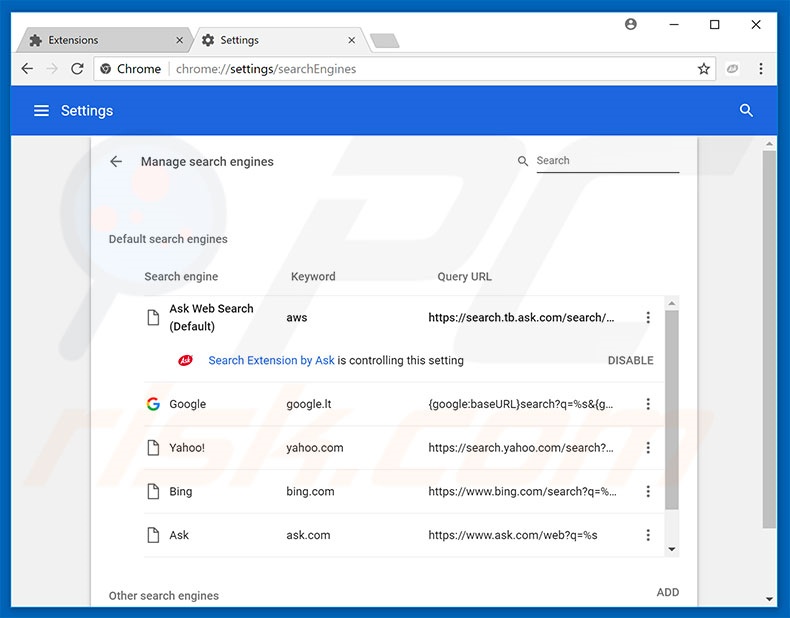Image resolution: width=790 pixels, height=618 pixels.
Task: Click the extension icon beside the bookmark star
Action: point(732,69)
